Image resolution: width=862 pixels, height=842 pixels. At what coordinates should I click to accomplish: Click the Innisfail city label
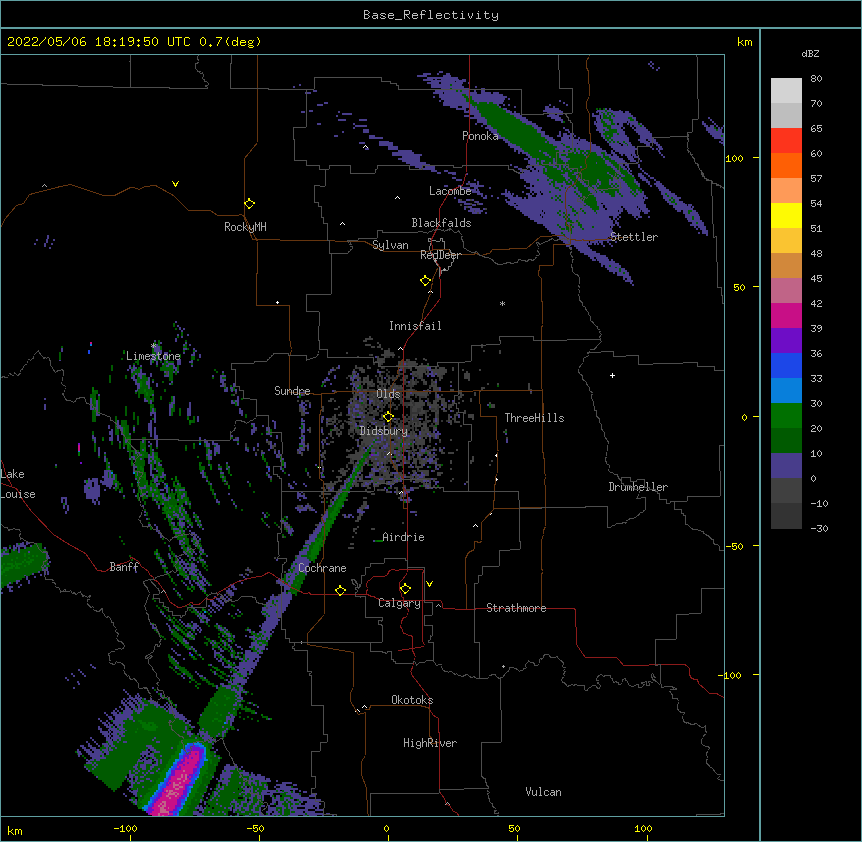point(415,326)
